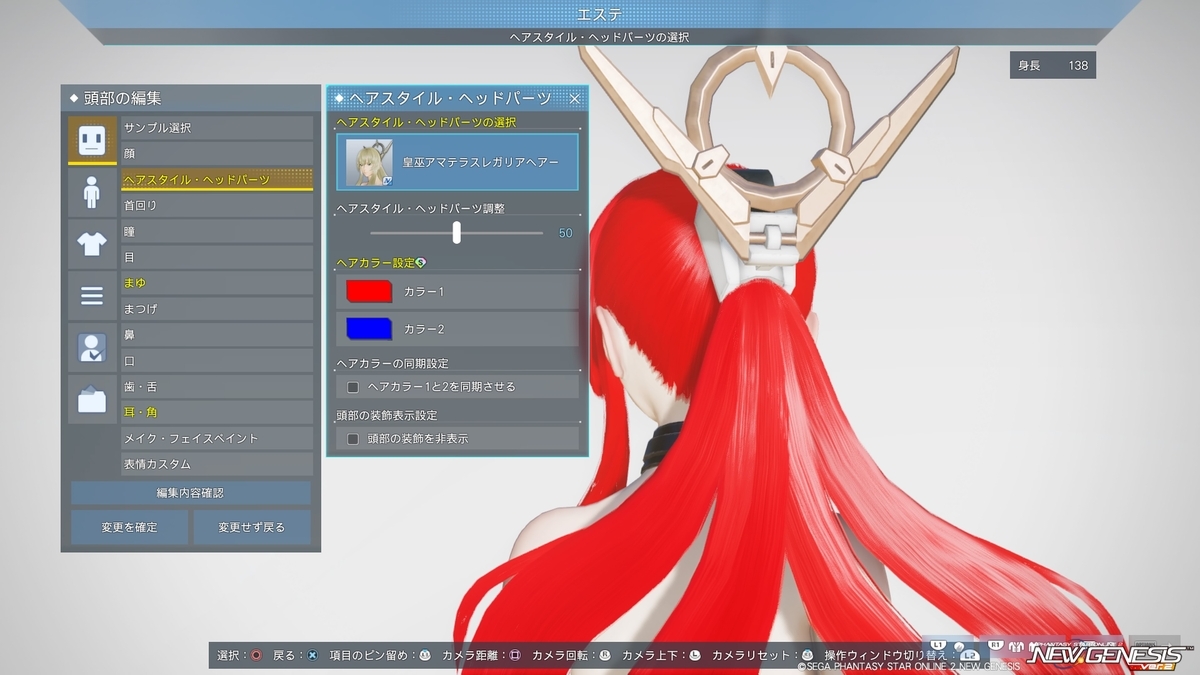The height and width of the screenshot is (675, 1200).
Task: Click the ヘアカラーの同期設定 section label
Action: point(393,363)
